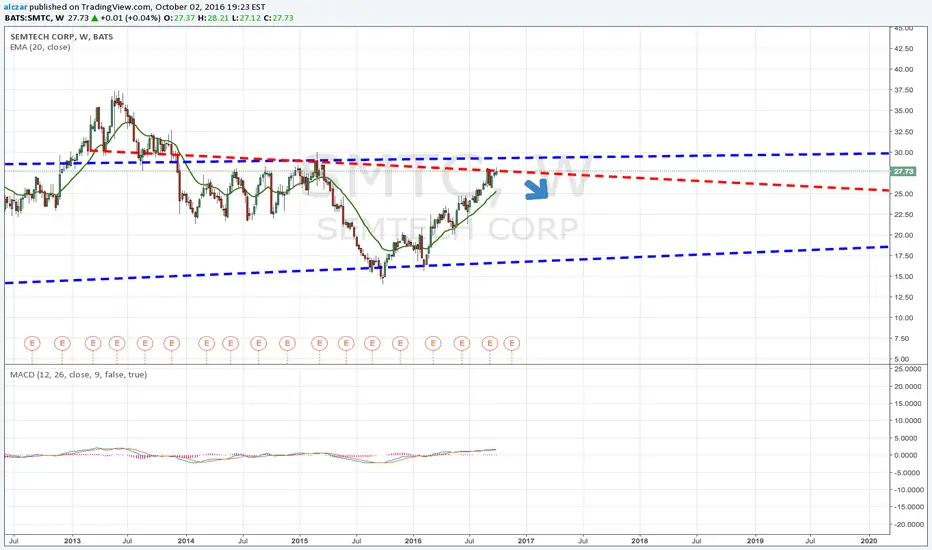The width and height of the screenshot is (932, 550).
Task: Click the 37.50 price axis label
Action: tap(903, 90)
